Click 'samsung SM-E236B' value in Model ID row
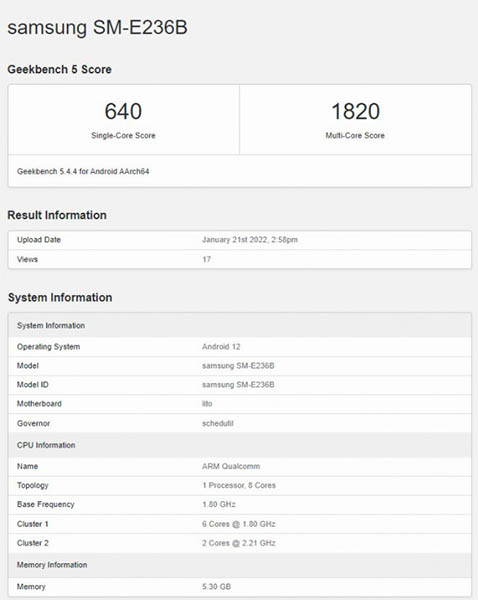 pyautogui.click(x=238, y=385)
